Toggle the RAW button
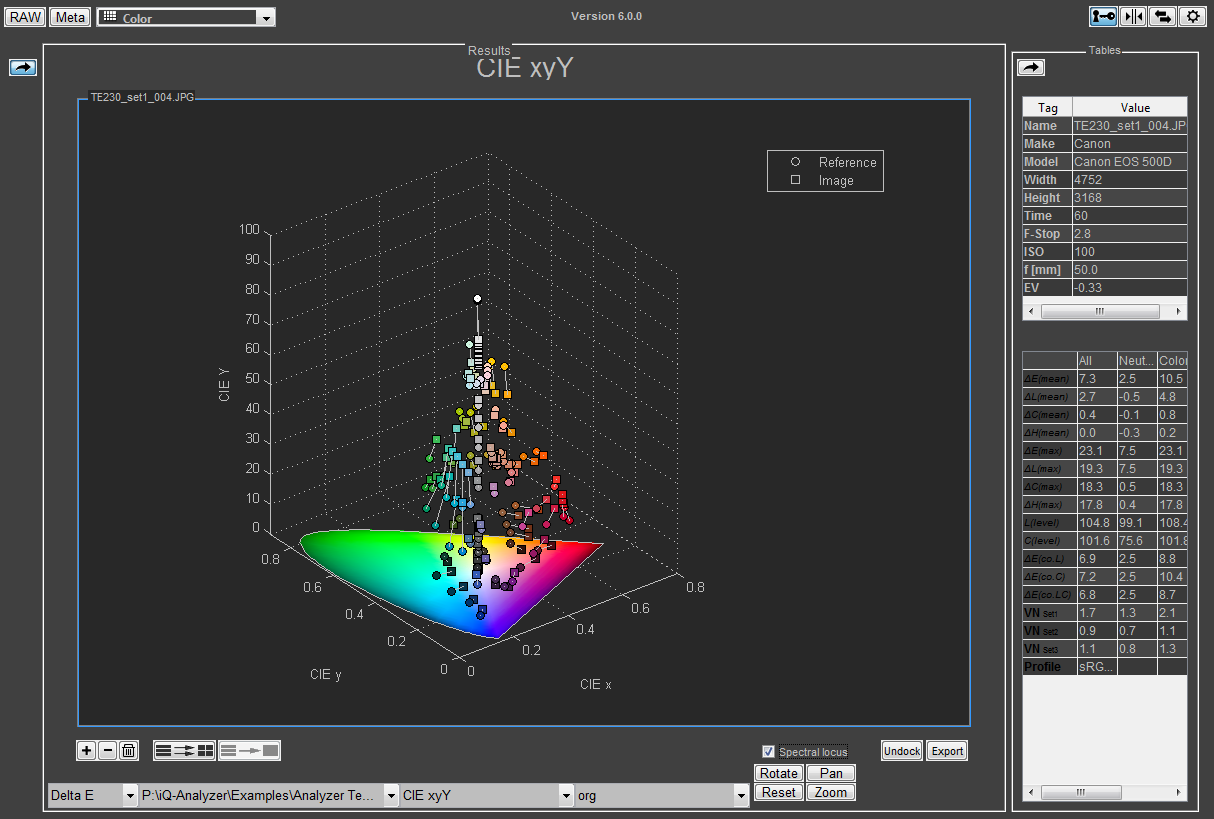The width and height of the screenshot is (1214, 819). [x=25, y=17]
